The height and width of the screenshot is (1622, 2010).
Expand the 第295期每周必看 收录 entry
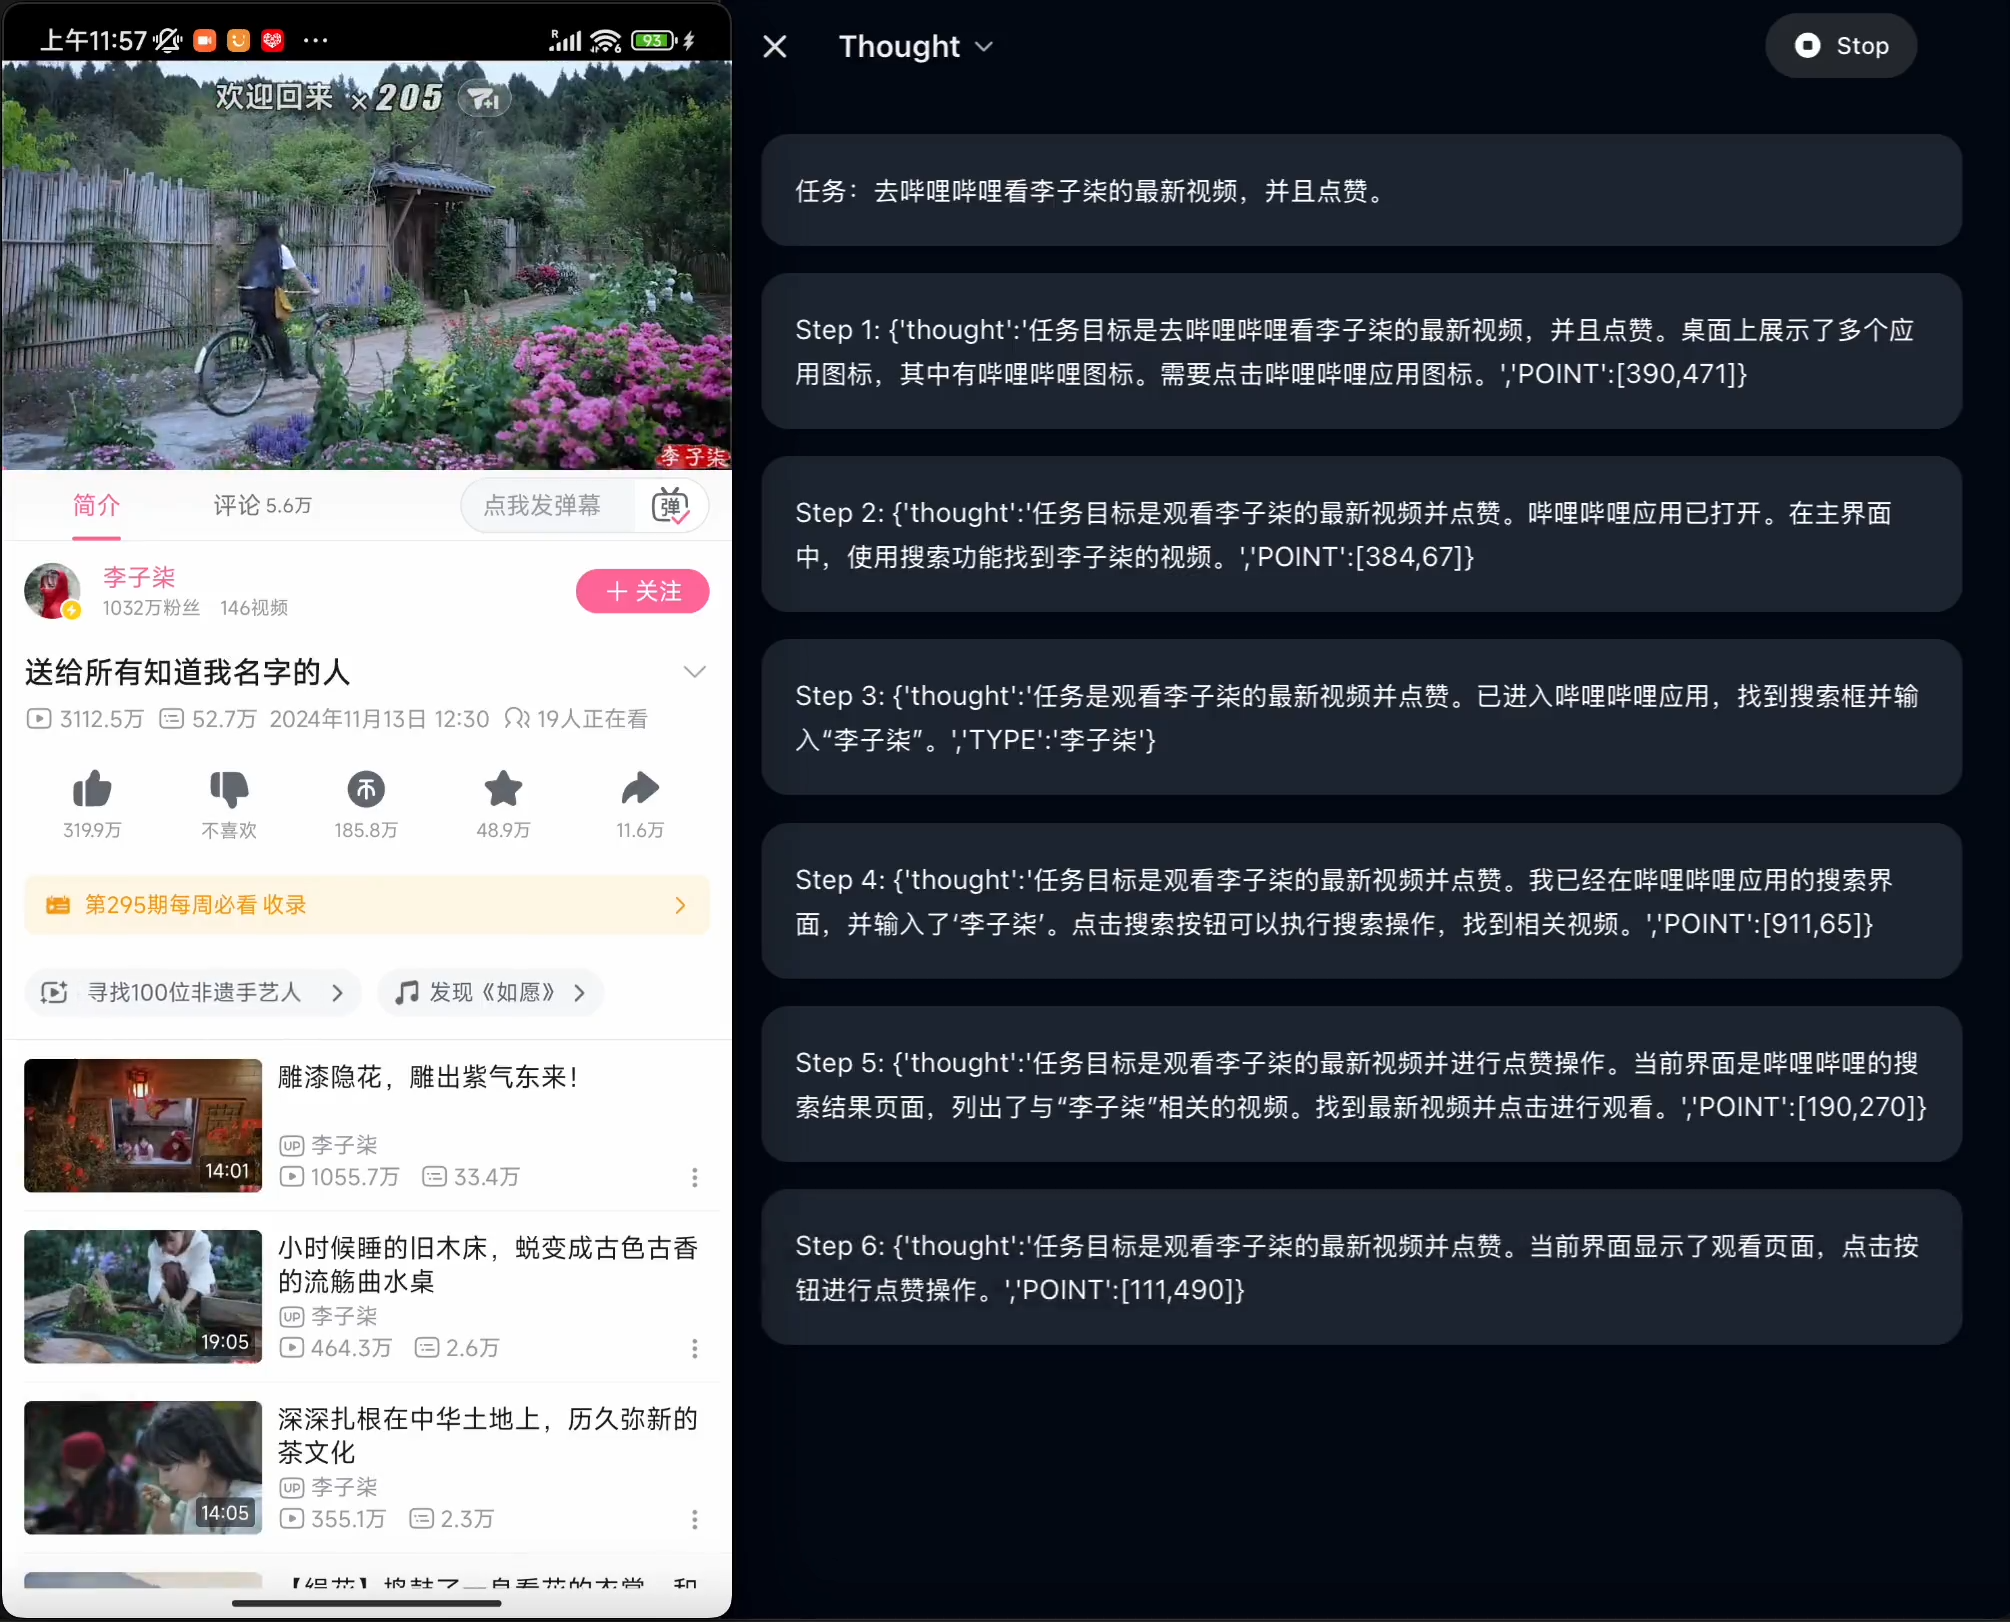click(681, 904)
